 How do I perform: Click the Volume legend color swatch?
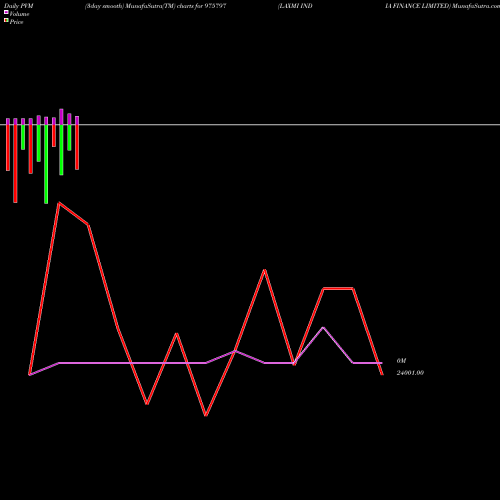(6, 13)
